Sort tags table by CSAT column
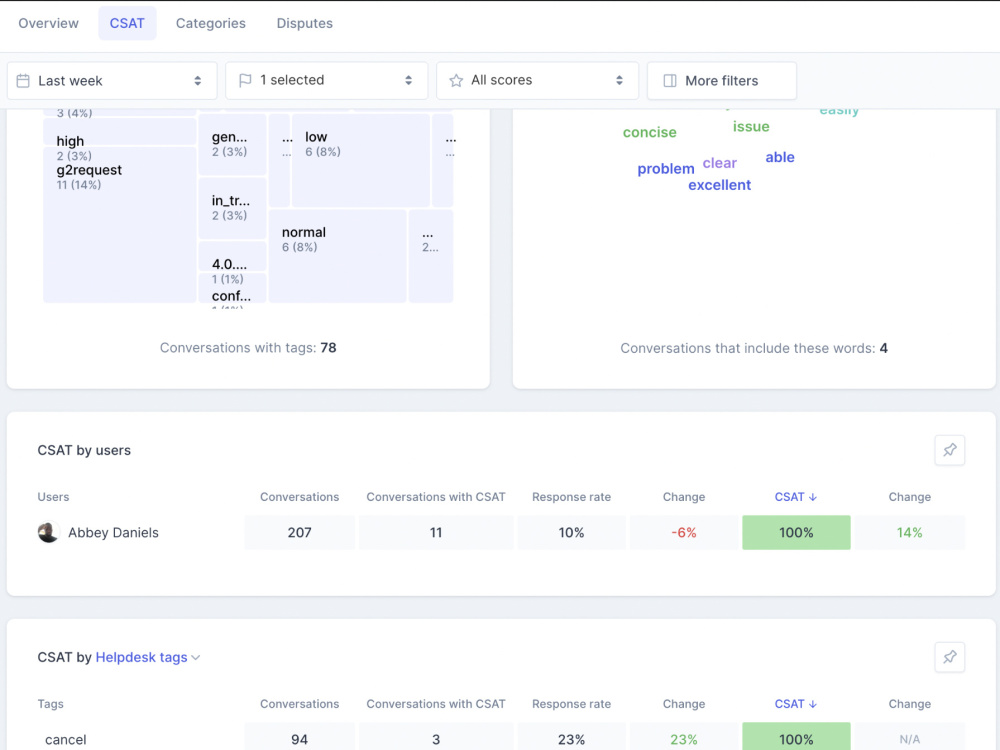Image resolution: width=1000 pixels, height=750 pixels. (795, 704)
